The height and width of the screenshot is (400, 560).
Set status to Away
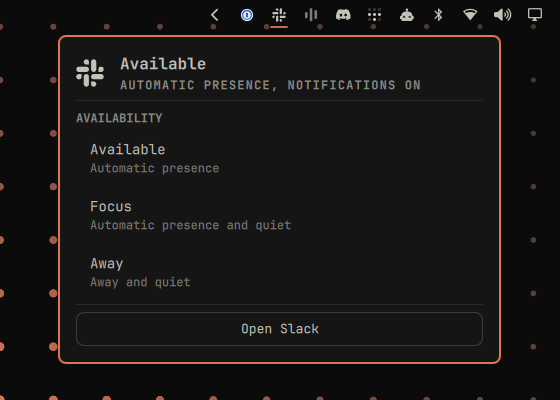(279, 272)
